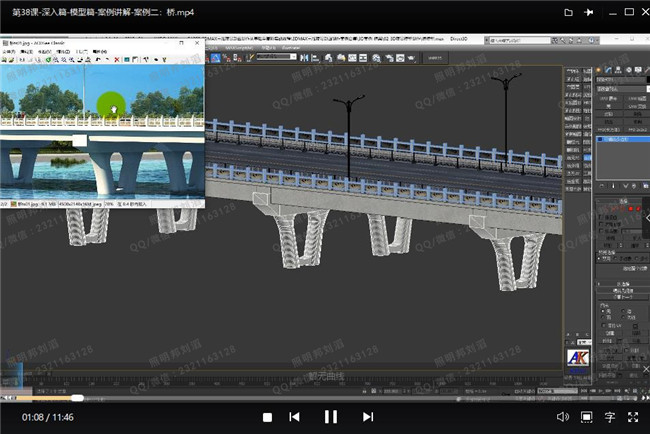The height and width of the screenshot is (434, 650).
Task: Click the object name field in Modify panel
Action: [620, 79]
